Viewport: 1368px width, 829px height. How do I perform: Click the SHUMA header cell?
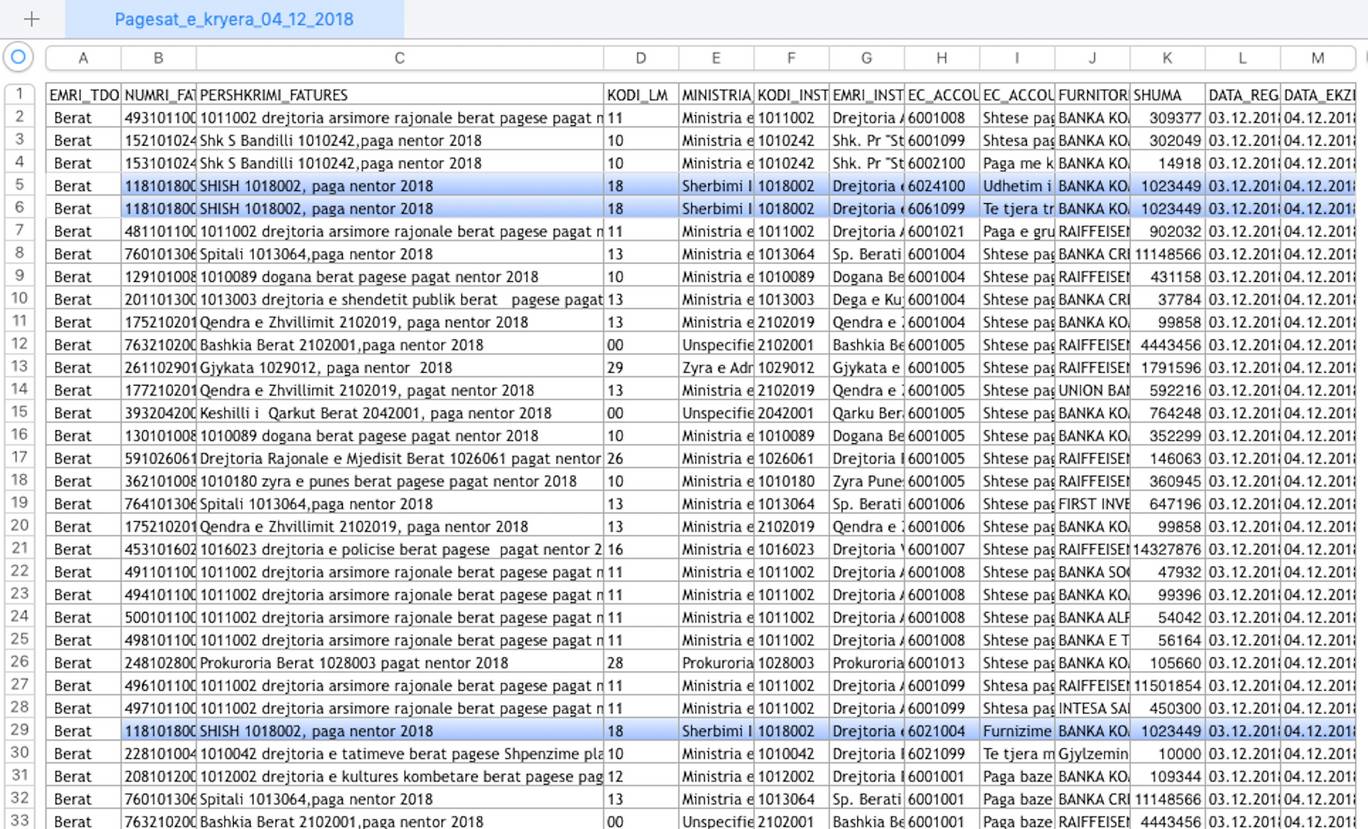coord(1167,95)
